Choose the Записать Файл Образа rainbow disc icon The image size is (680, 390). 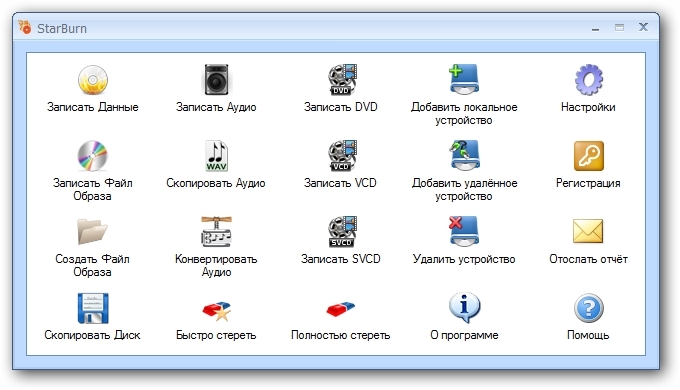[93, 156]
